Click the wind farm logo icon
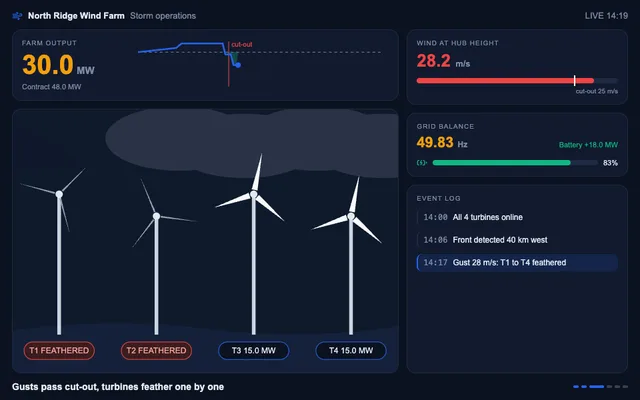640x400 pixels. point(17,16)
